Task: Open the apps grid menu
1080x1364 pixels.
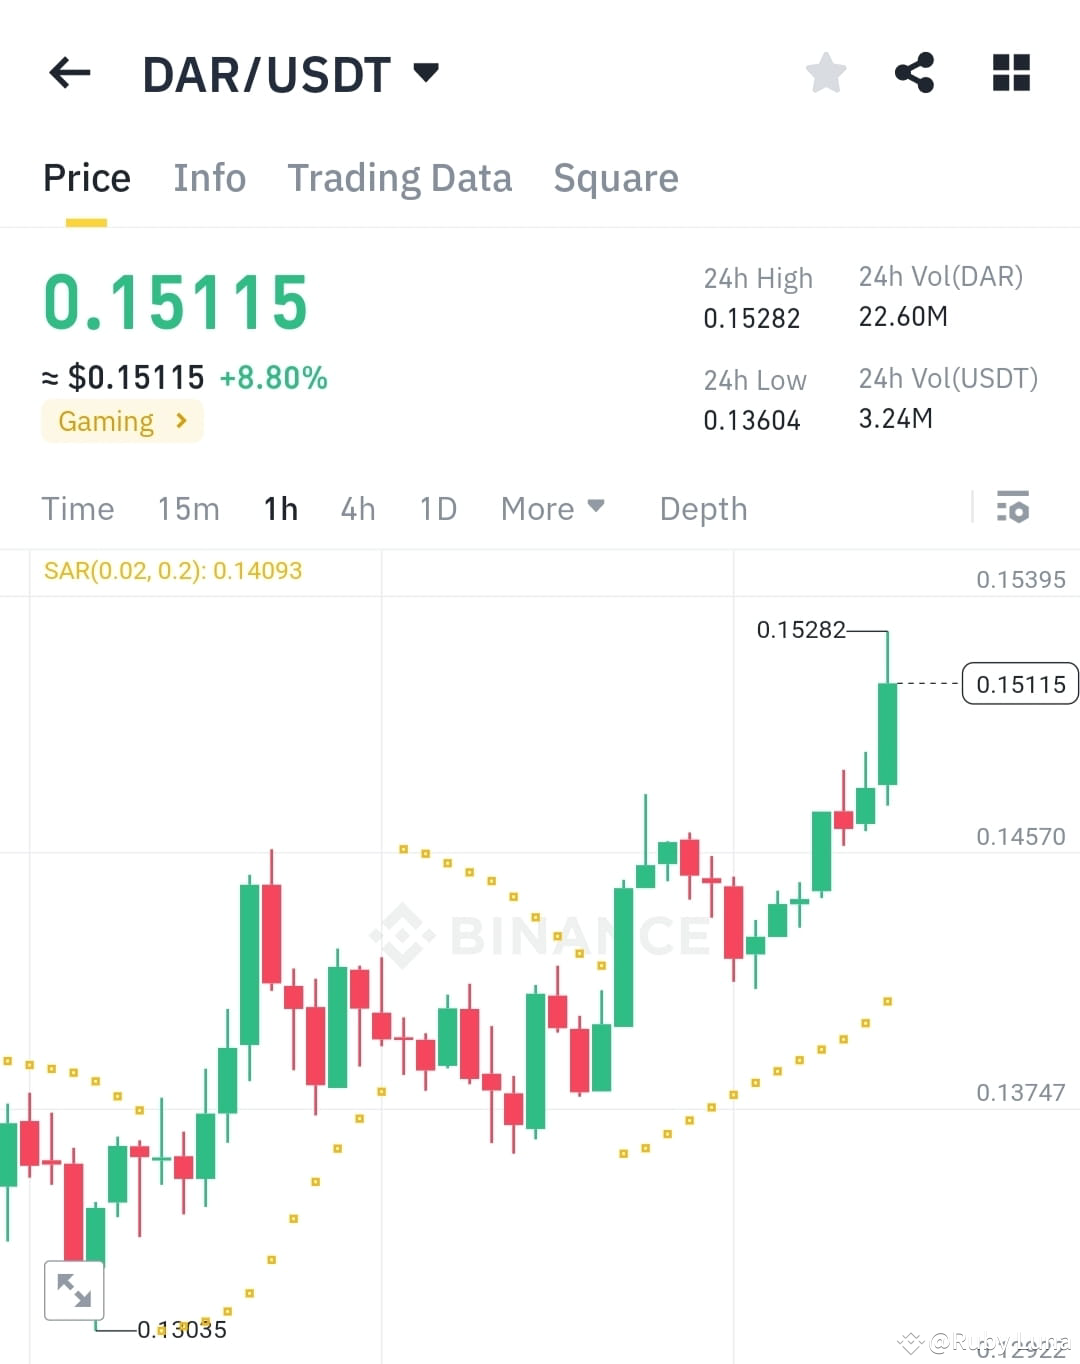Action: point(1010,72)
